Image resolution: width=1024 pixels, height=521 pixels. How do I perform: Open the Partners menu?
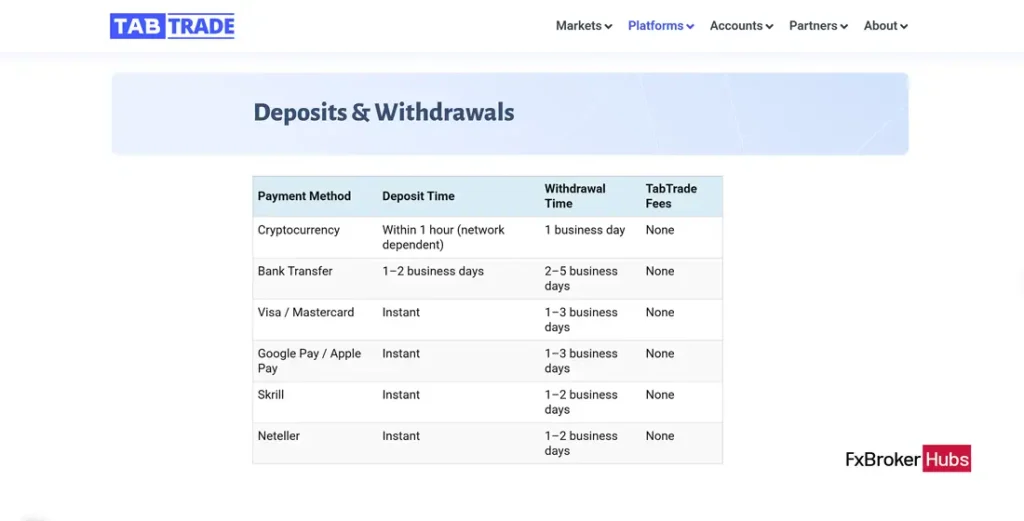[818, 26]
